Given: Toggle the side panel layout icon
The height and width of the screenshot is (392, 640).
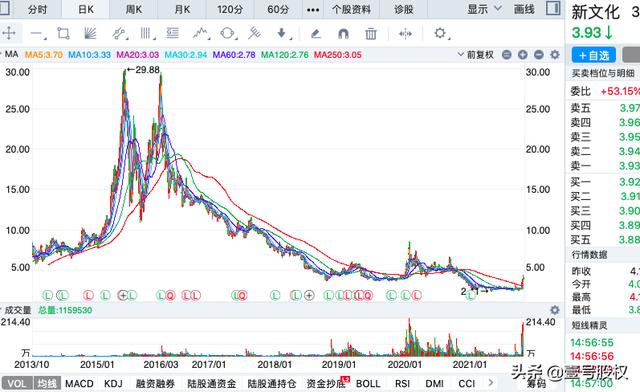Looking at the screenshot, I should click(x=553, y=8).
